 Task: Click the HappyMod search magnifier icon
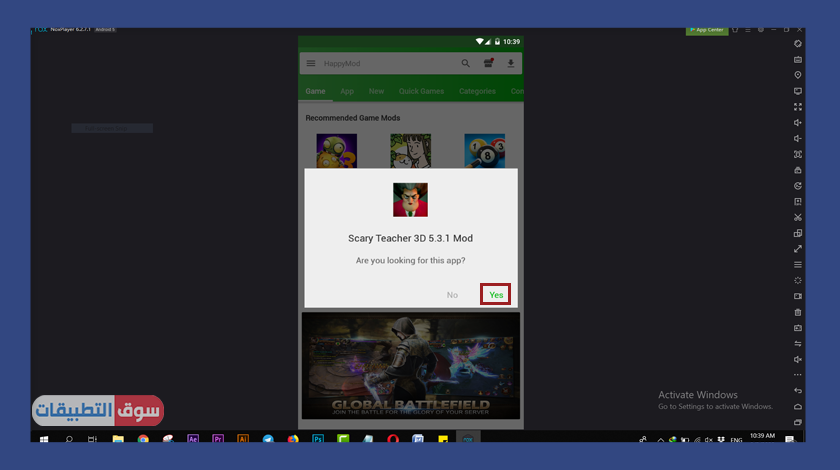[466, 63]
